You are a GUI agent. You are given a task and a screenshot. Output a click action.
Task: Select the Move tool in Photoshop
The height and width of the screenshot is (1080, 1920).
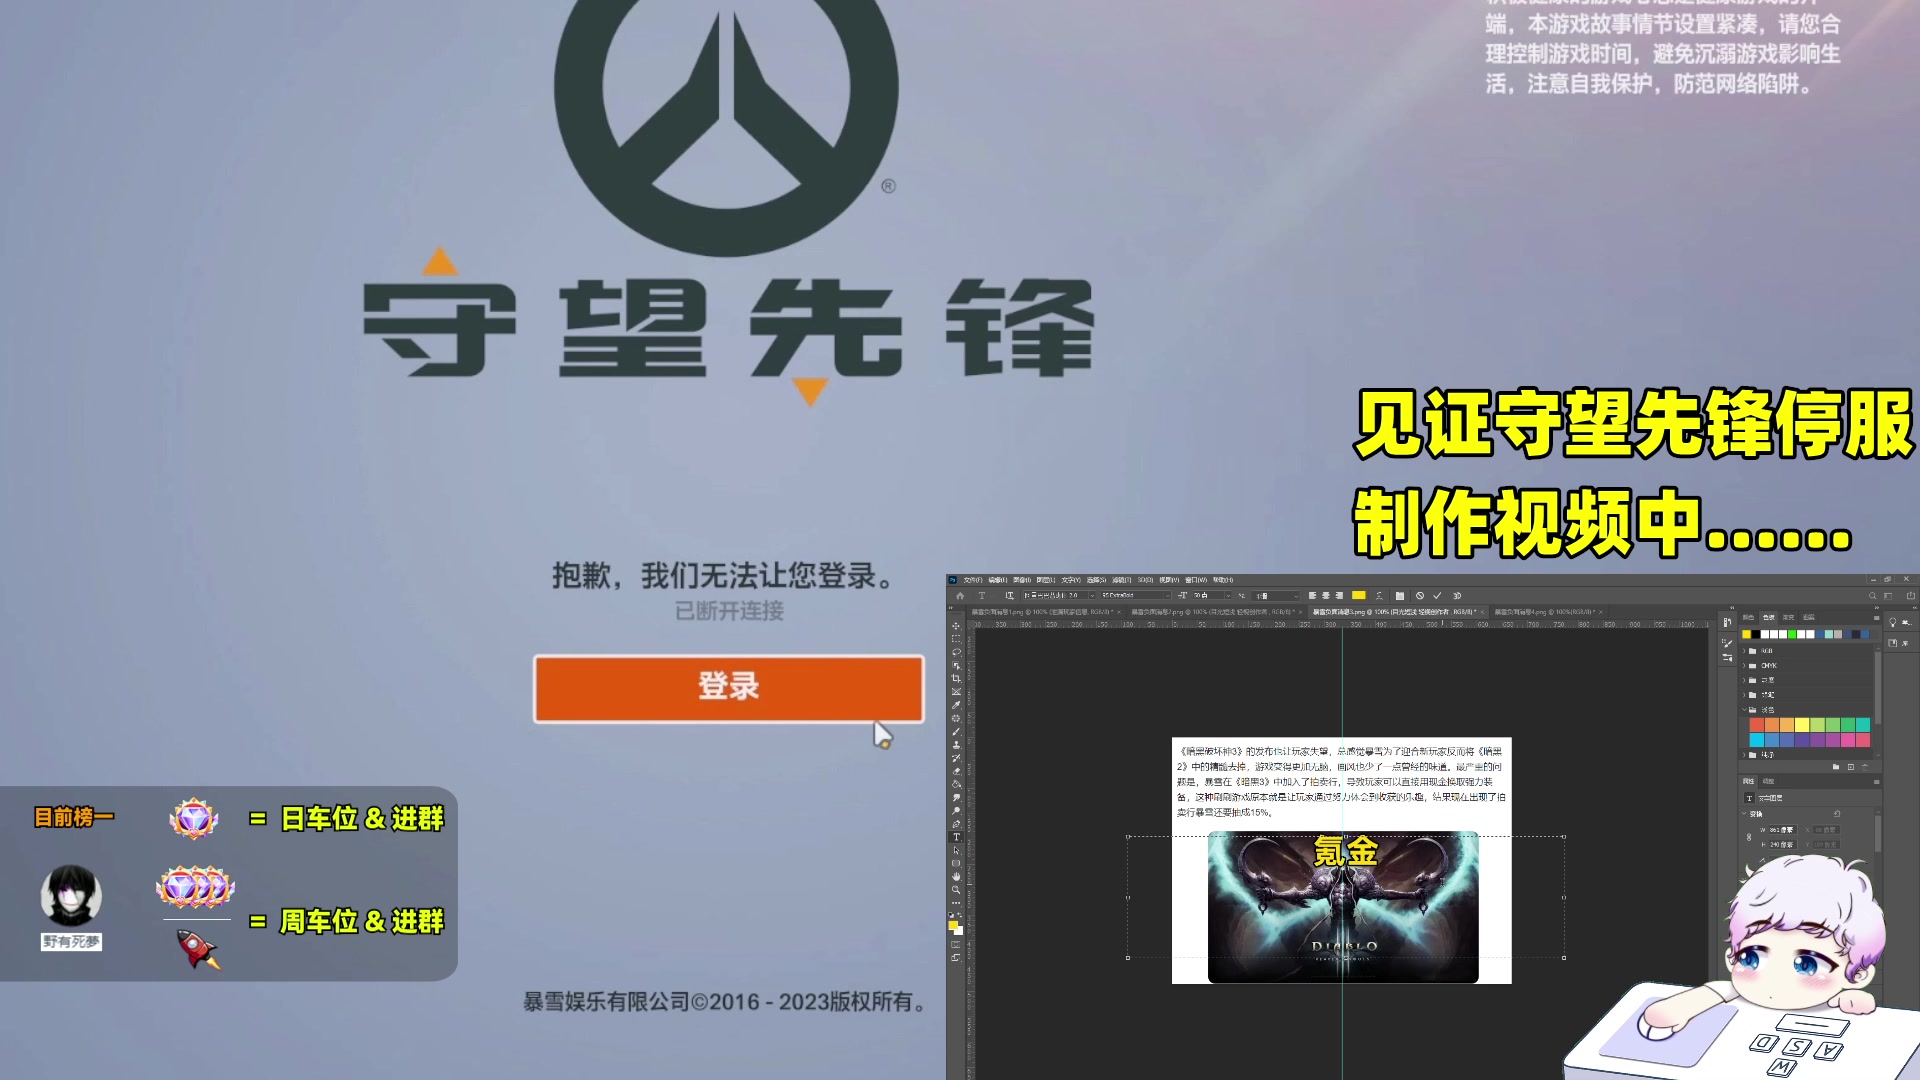956,626
